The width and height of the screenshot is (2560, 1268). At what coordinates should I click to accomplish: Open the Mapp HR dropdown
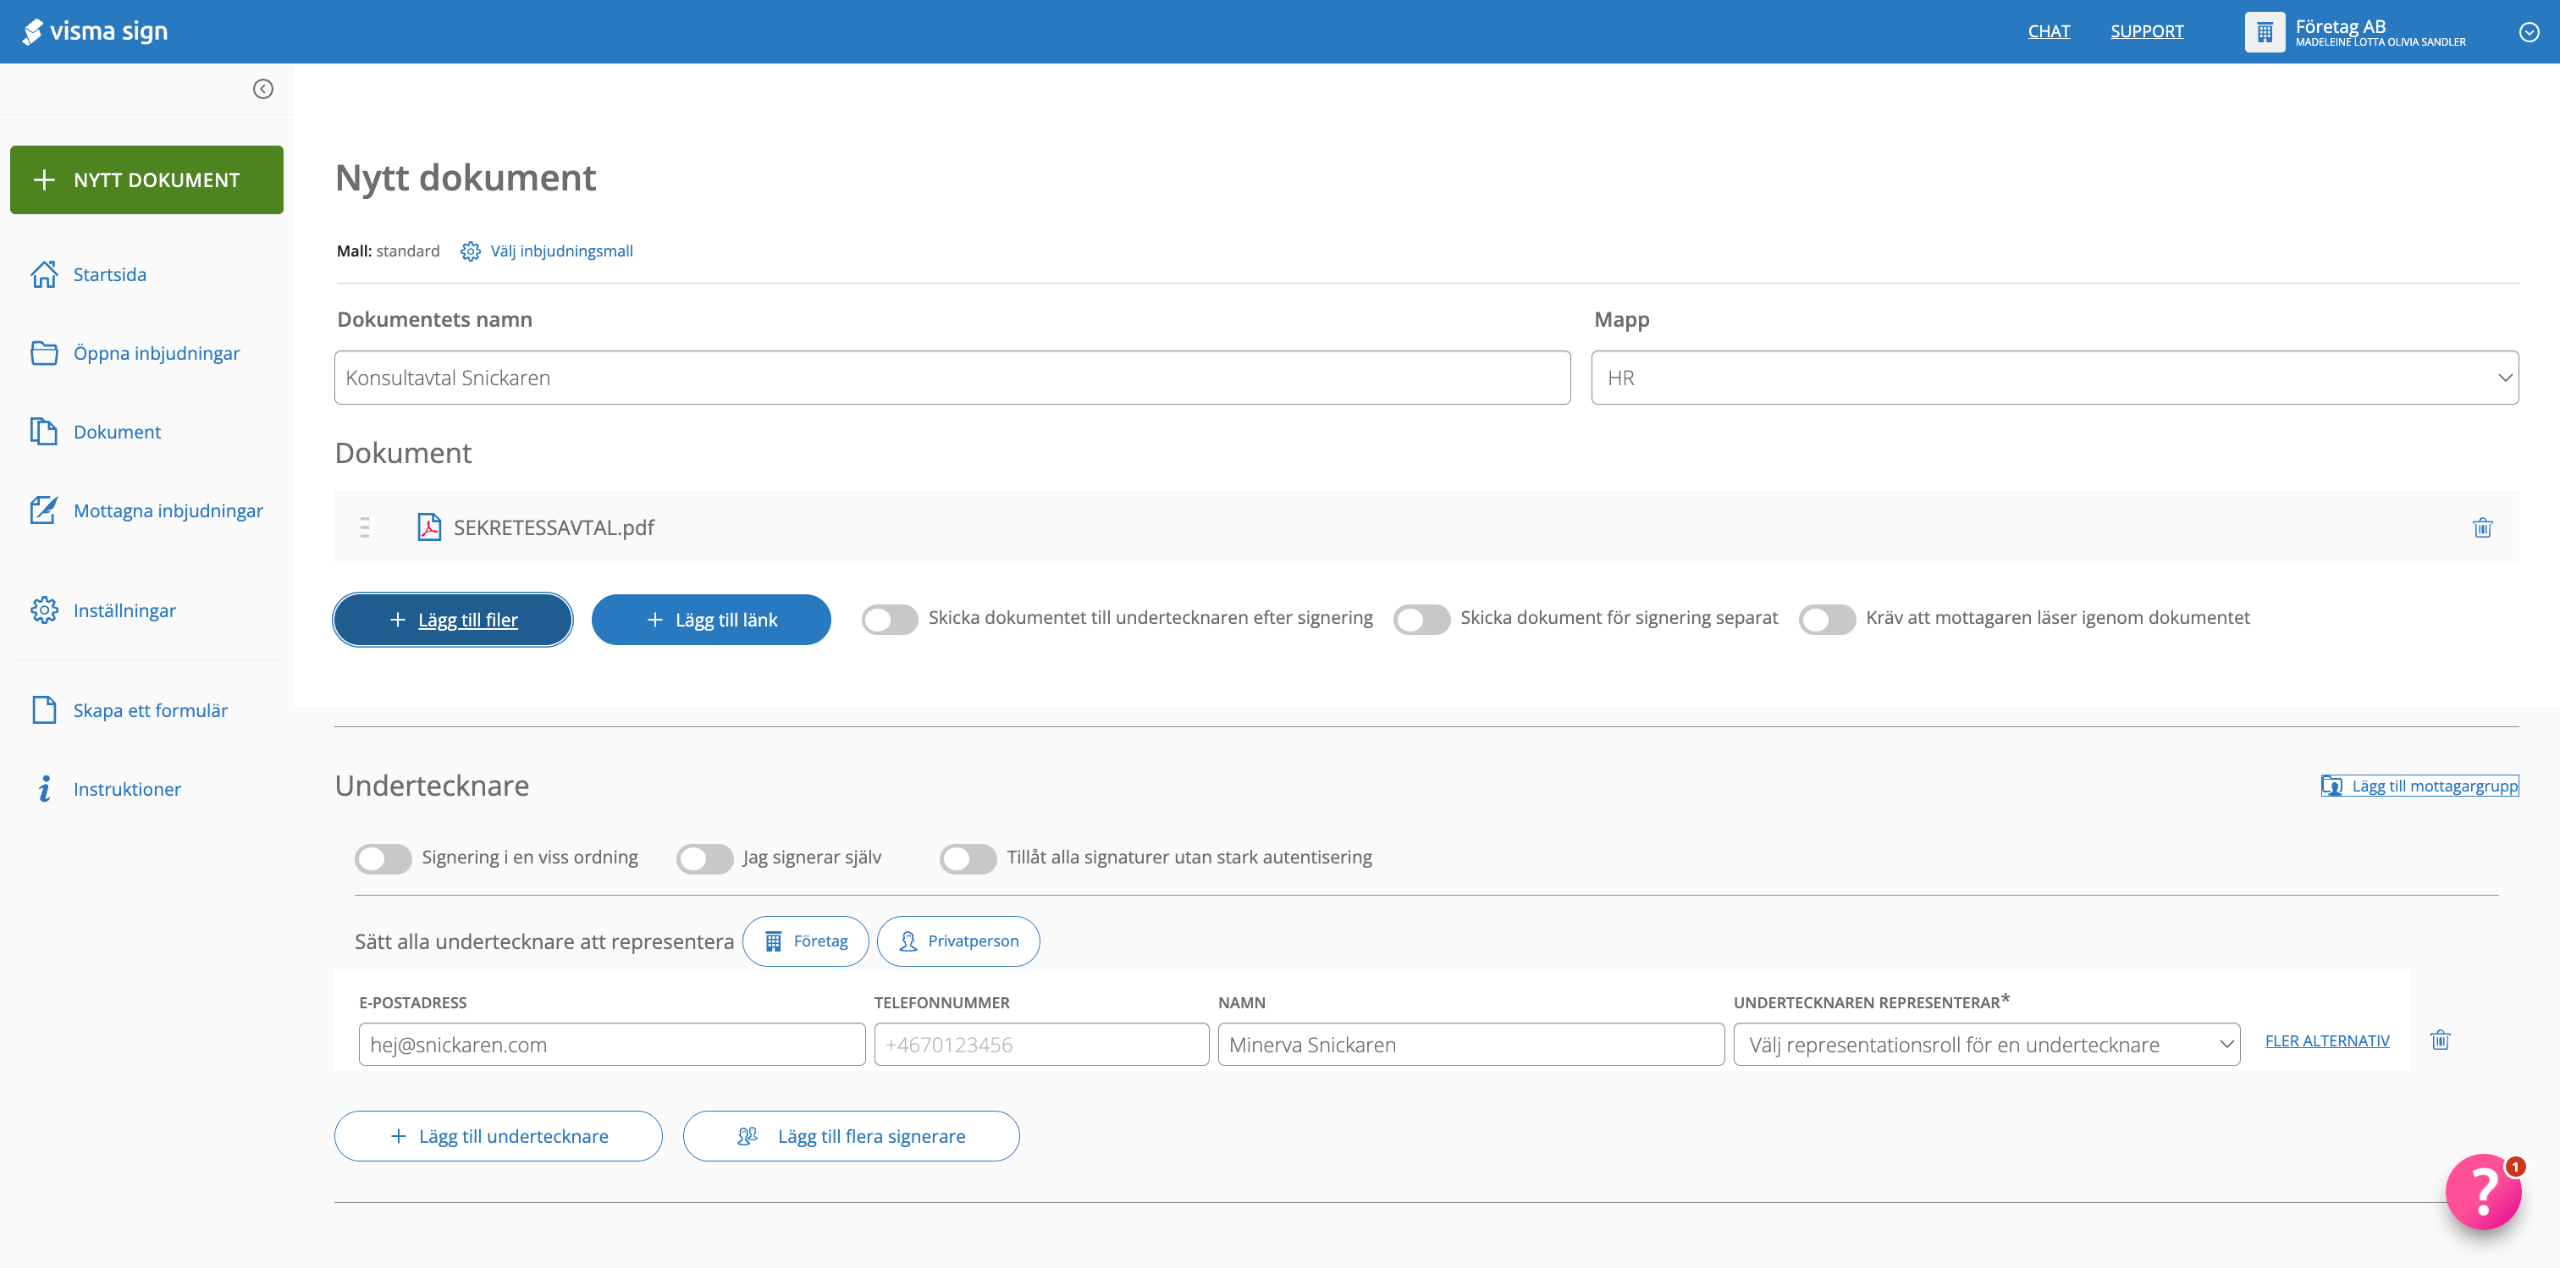tap(2054, 378)
